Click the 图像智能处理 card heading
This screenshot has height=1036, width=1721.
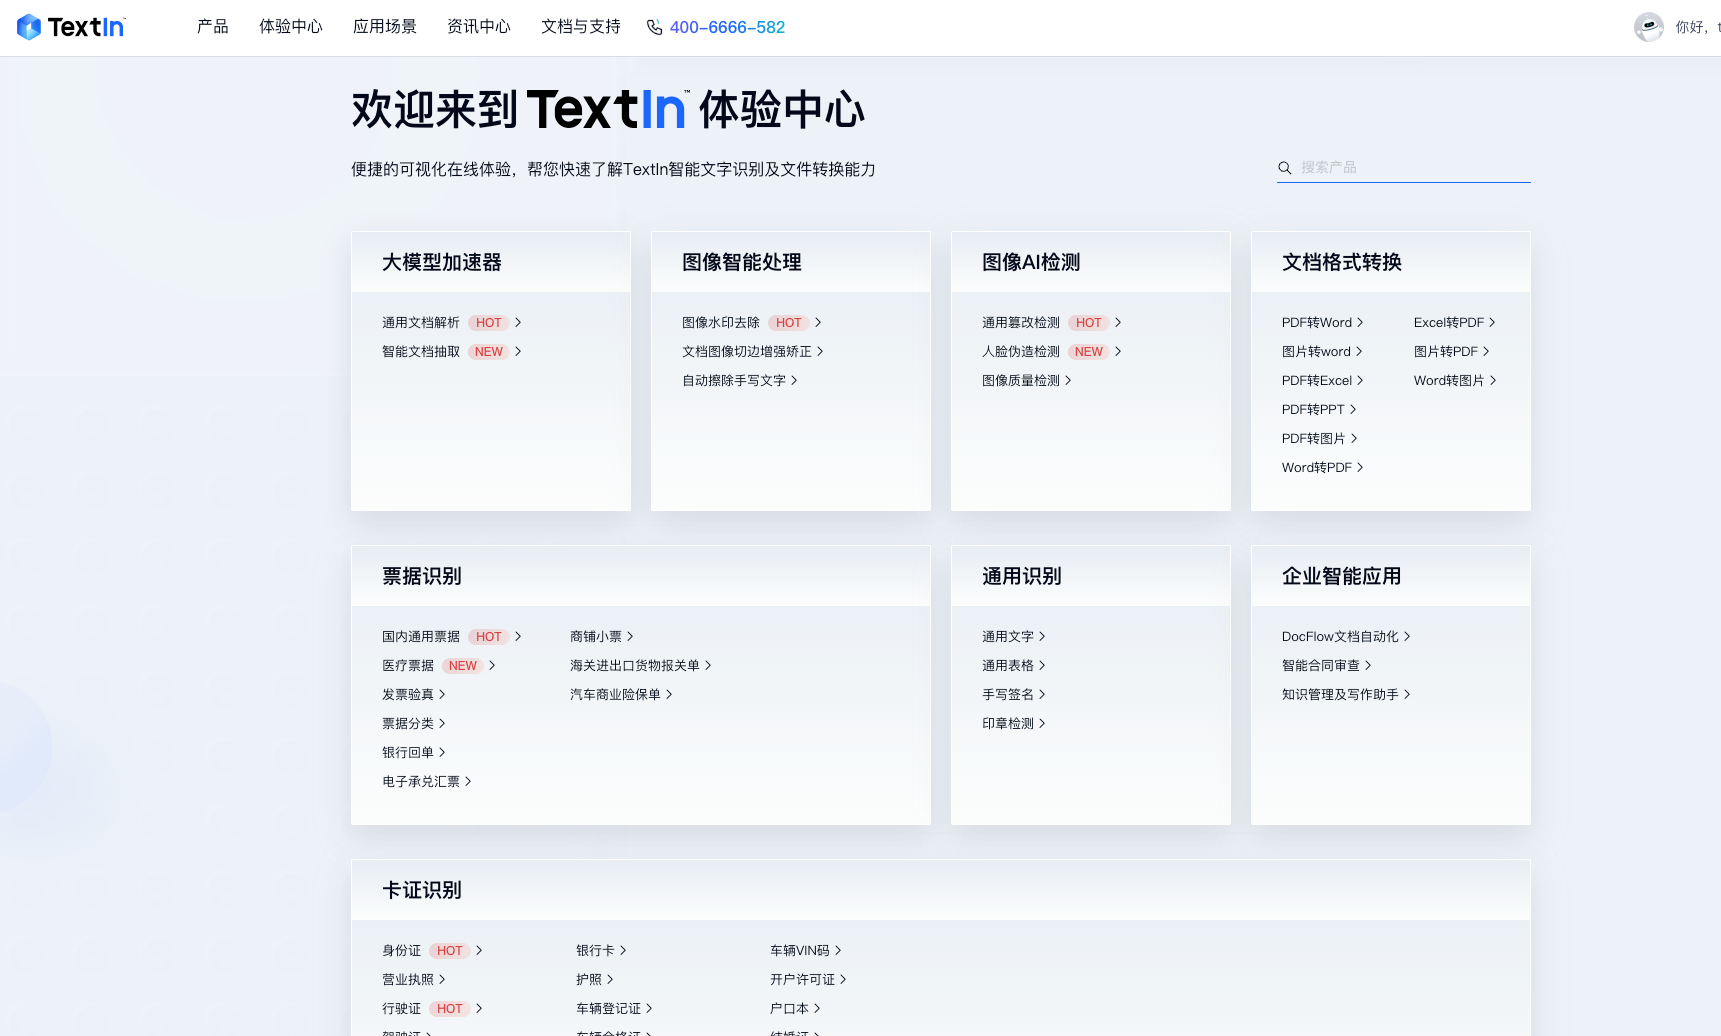tap(742, 263)
